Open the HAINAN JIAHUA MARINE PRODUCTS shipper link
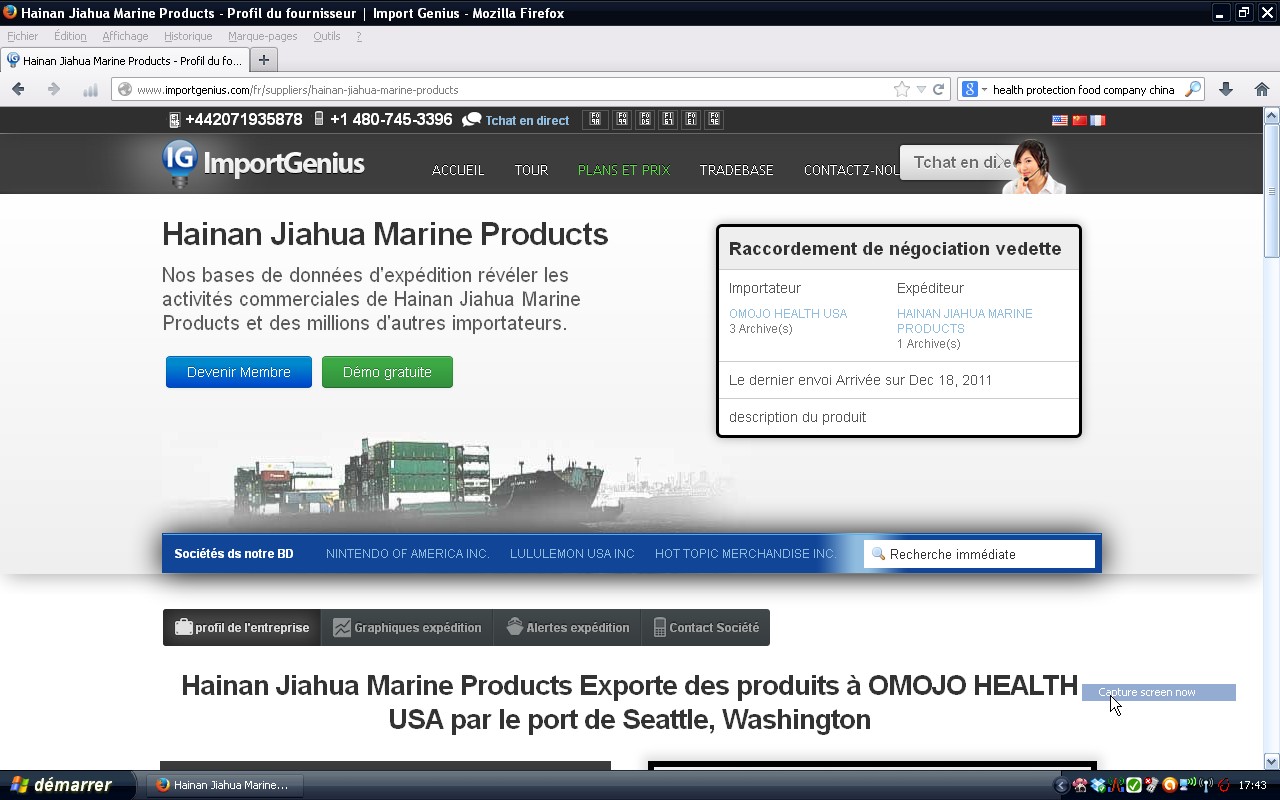The height and width of the screenshot is (800, 1280). (x=964, y=321)
